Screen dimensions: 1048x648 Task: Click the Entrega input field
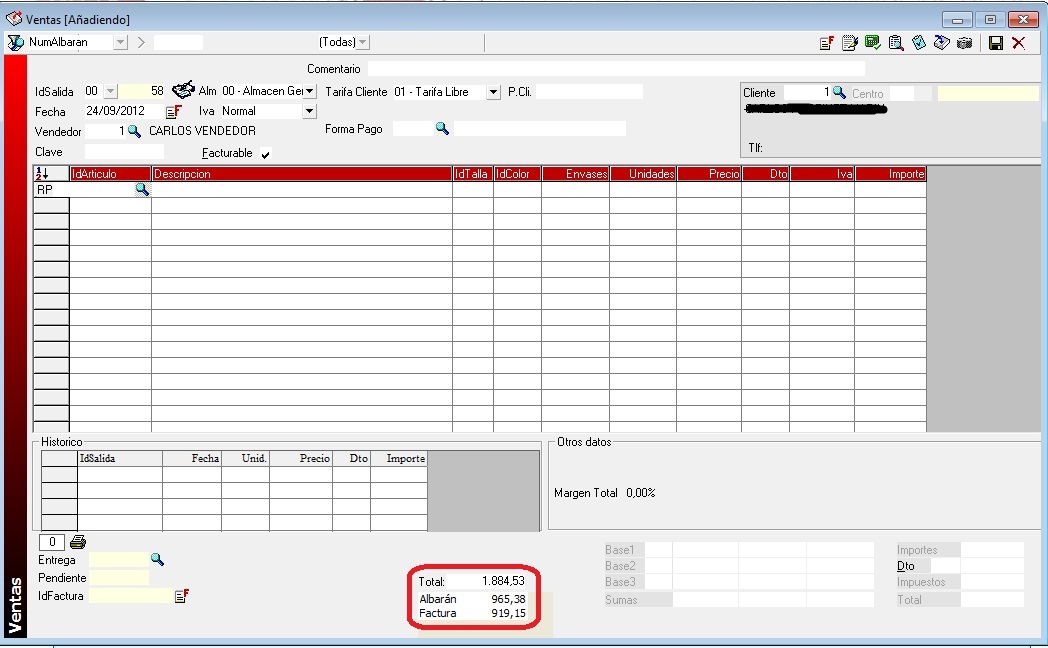119,559
